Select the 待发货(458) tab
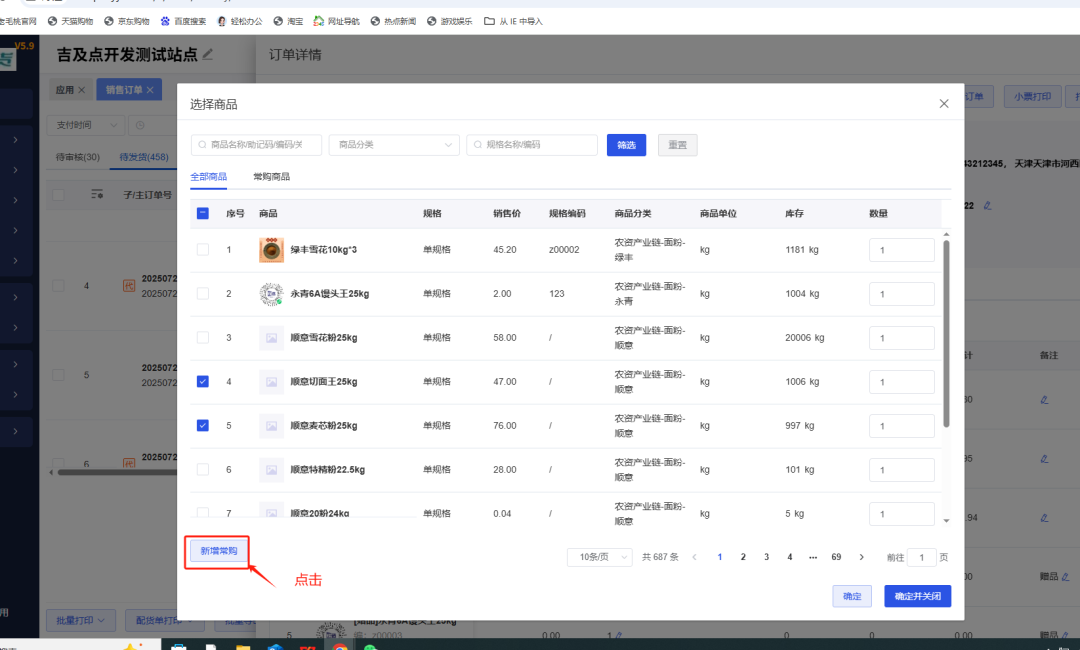Screen dimensions: 1080x650 pos(144,157)
